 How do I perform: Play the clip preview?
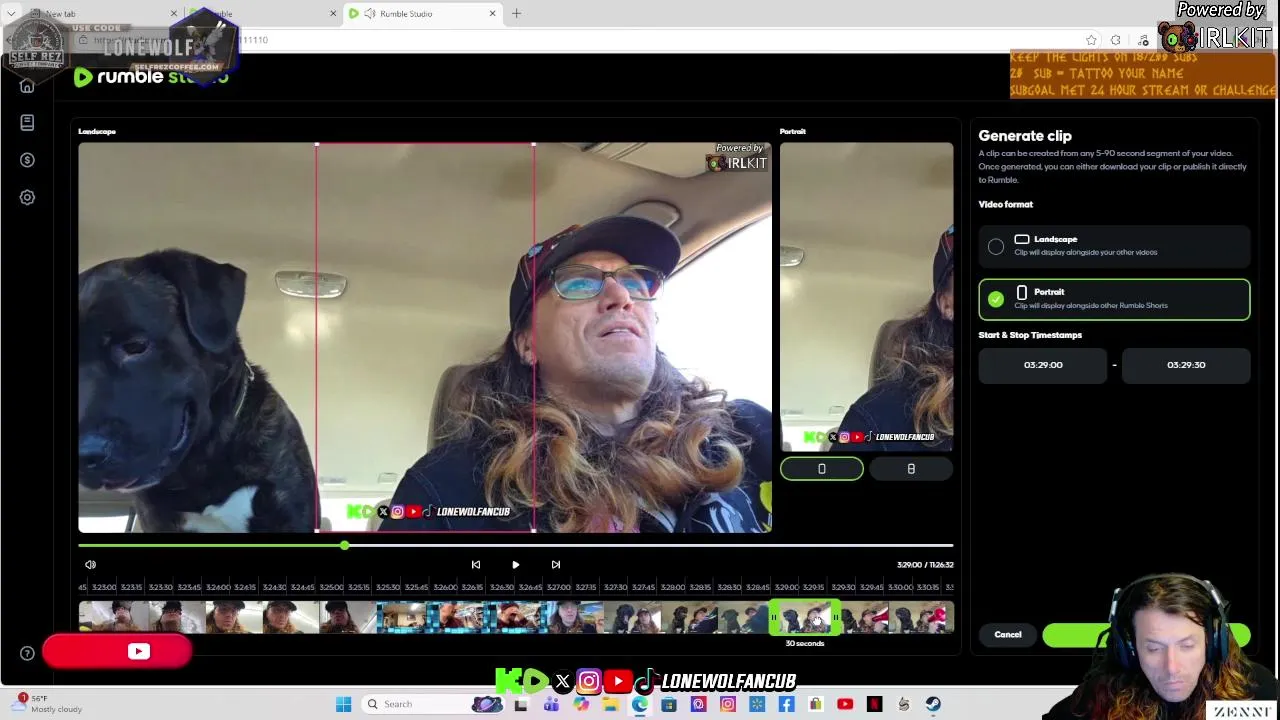[515, 565]
